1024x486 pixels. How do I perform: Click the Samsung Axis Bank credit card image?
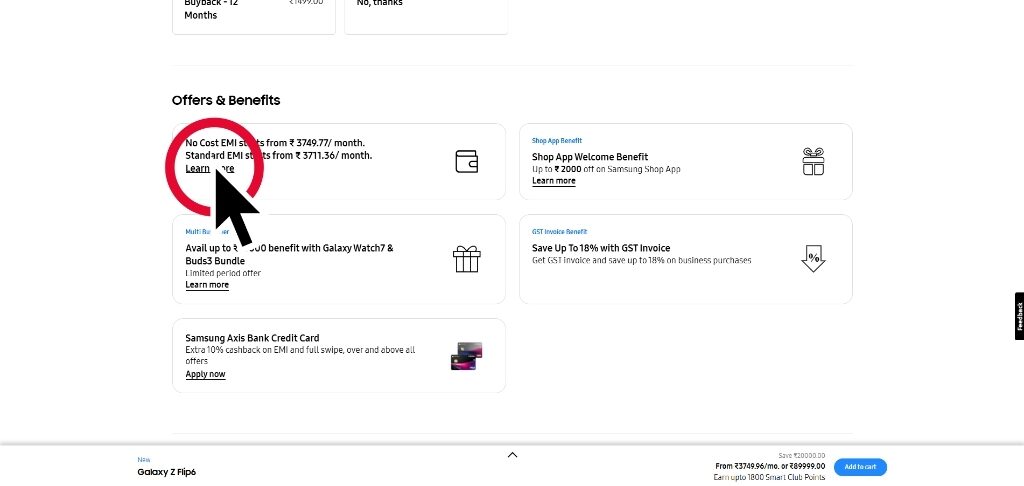pos(467,356)
